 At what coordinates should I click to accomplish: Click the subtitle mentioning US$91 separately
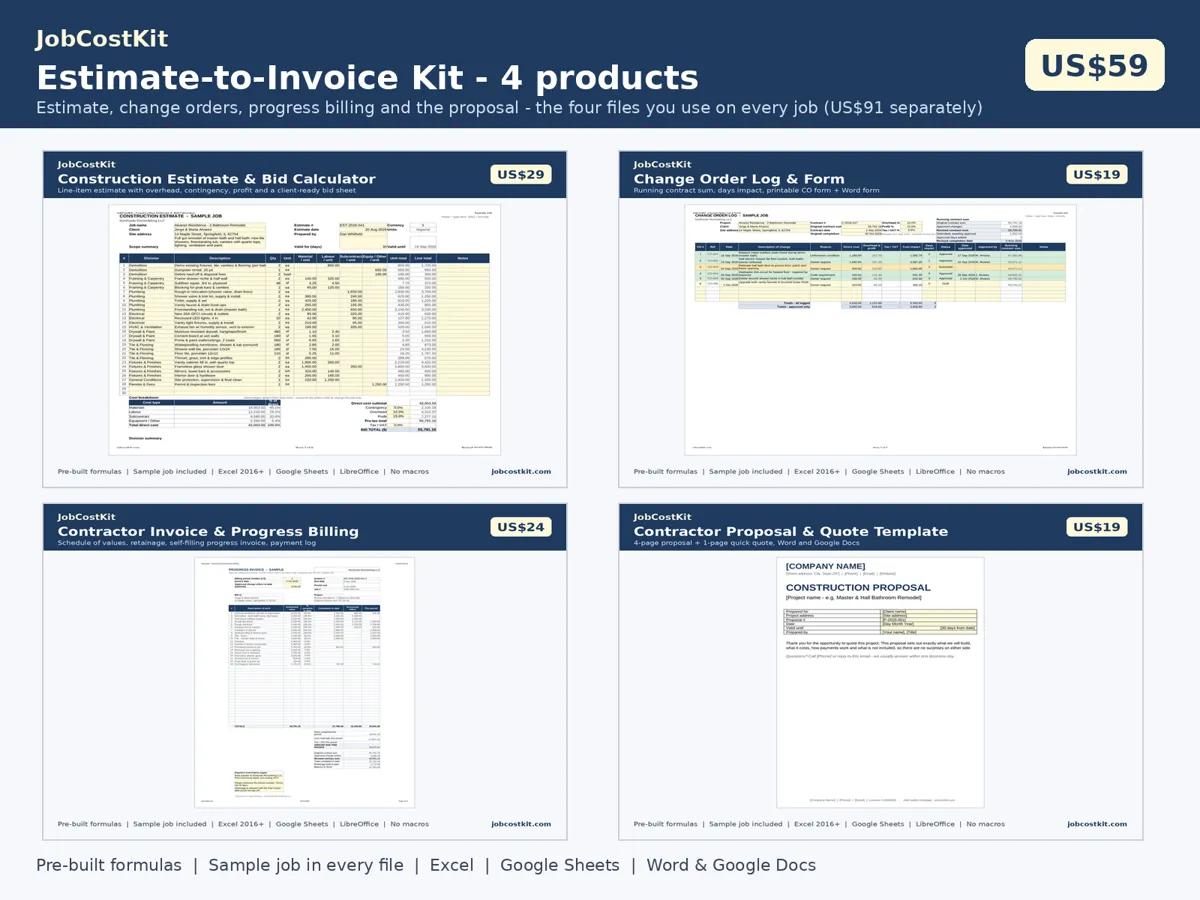click(x=509, y=108)
